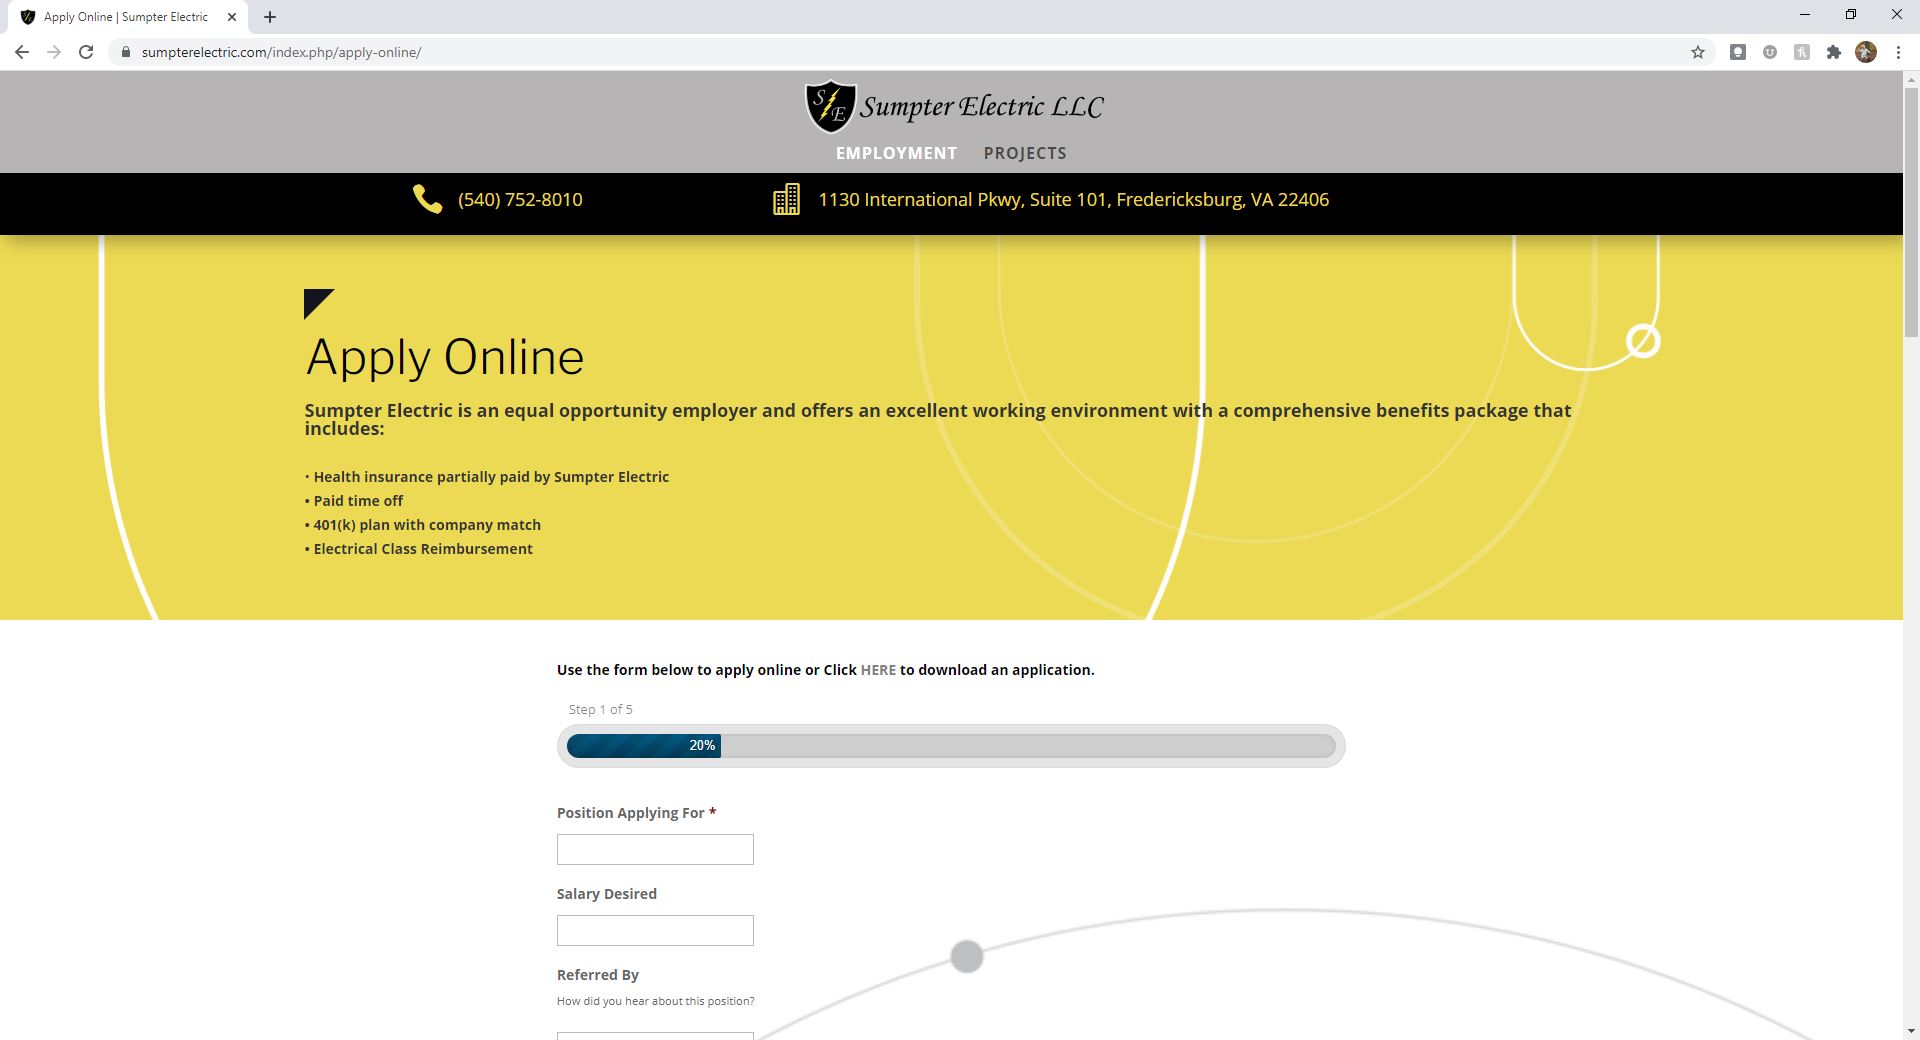Open the Extensions puzzle piece icon
1920x1040 pixels.
click(x=1834, y=52)
